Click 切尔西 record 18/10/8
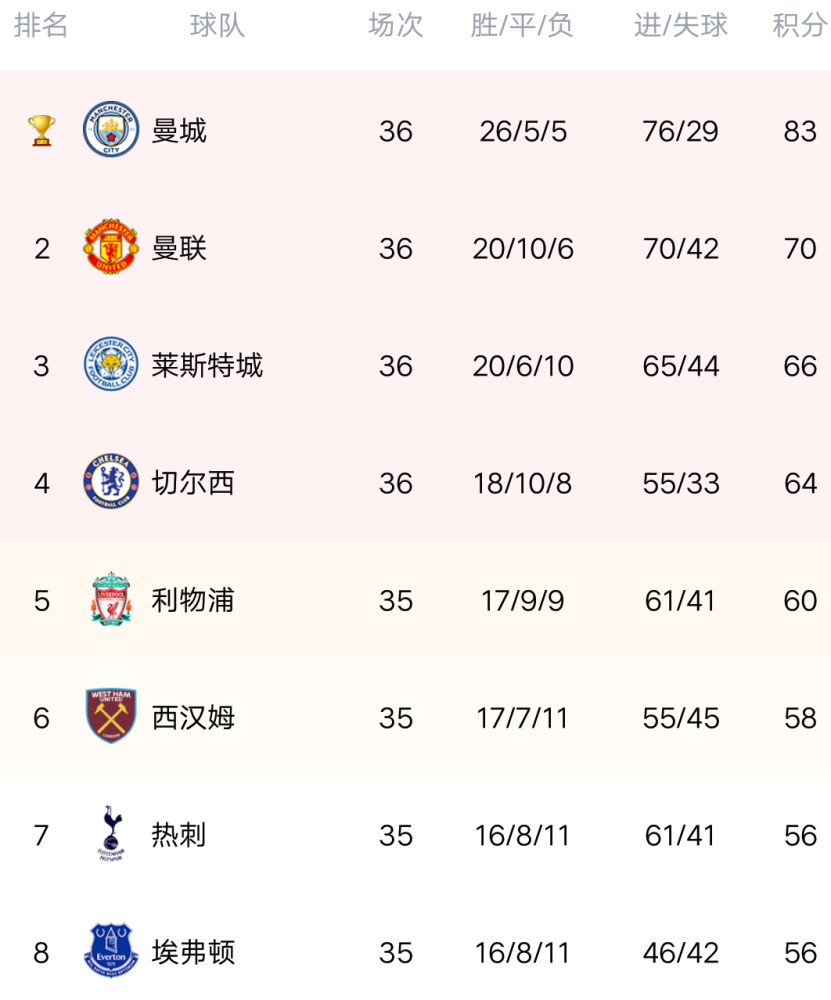 click(x=522, y=483)
